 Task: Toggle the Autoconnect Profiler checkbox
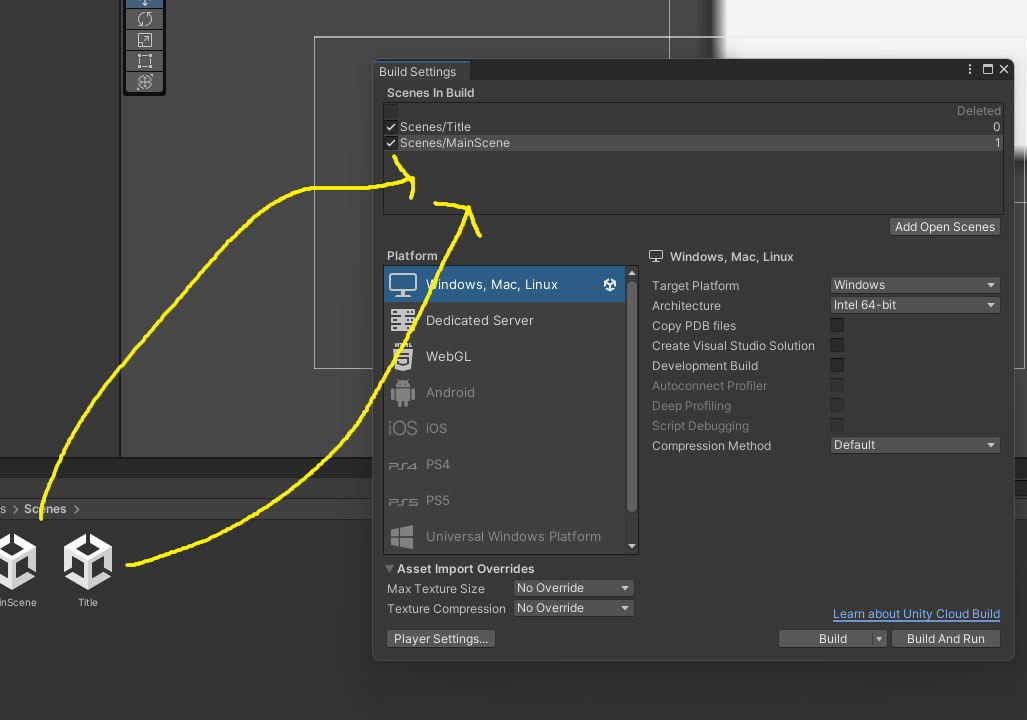(x=837, y=385)
